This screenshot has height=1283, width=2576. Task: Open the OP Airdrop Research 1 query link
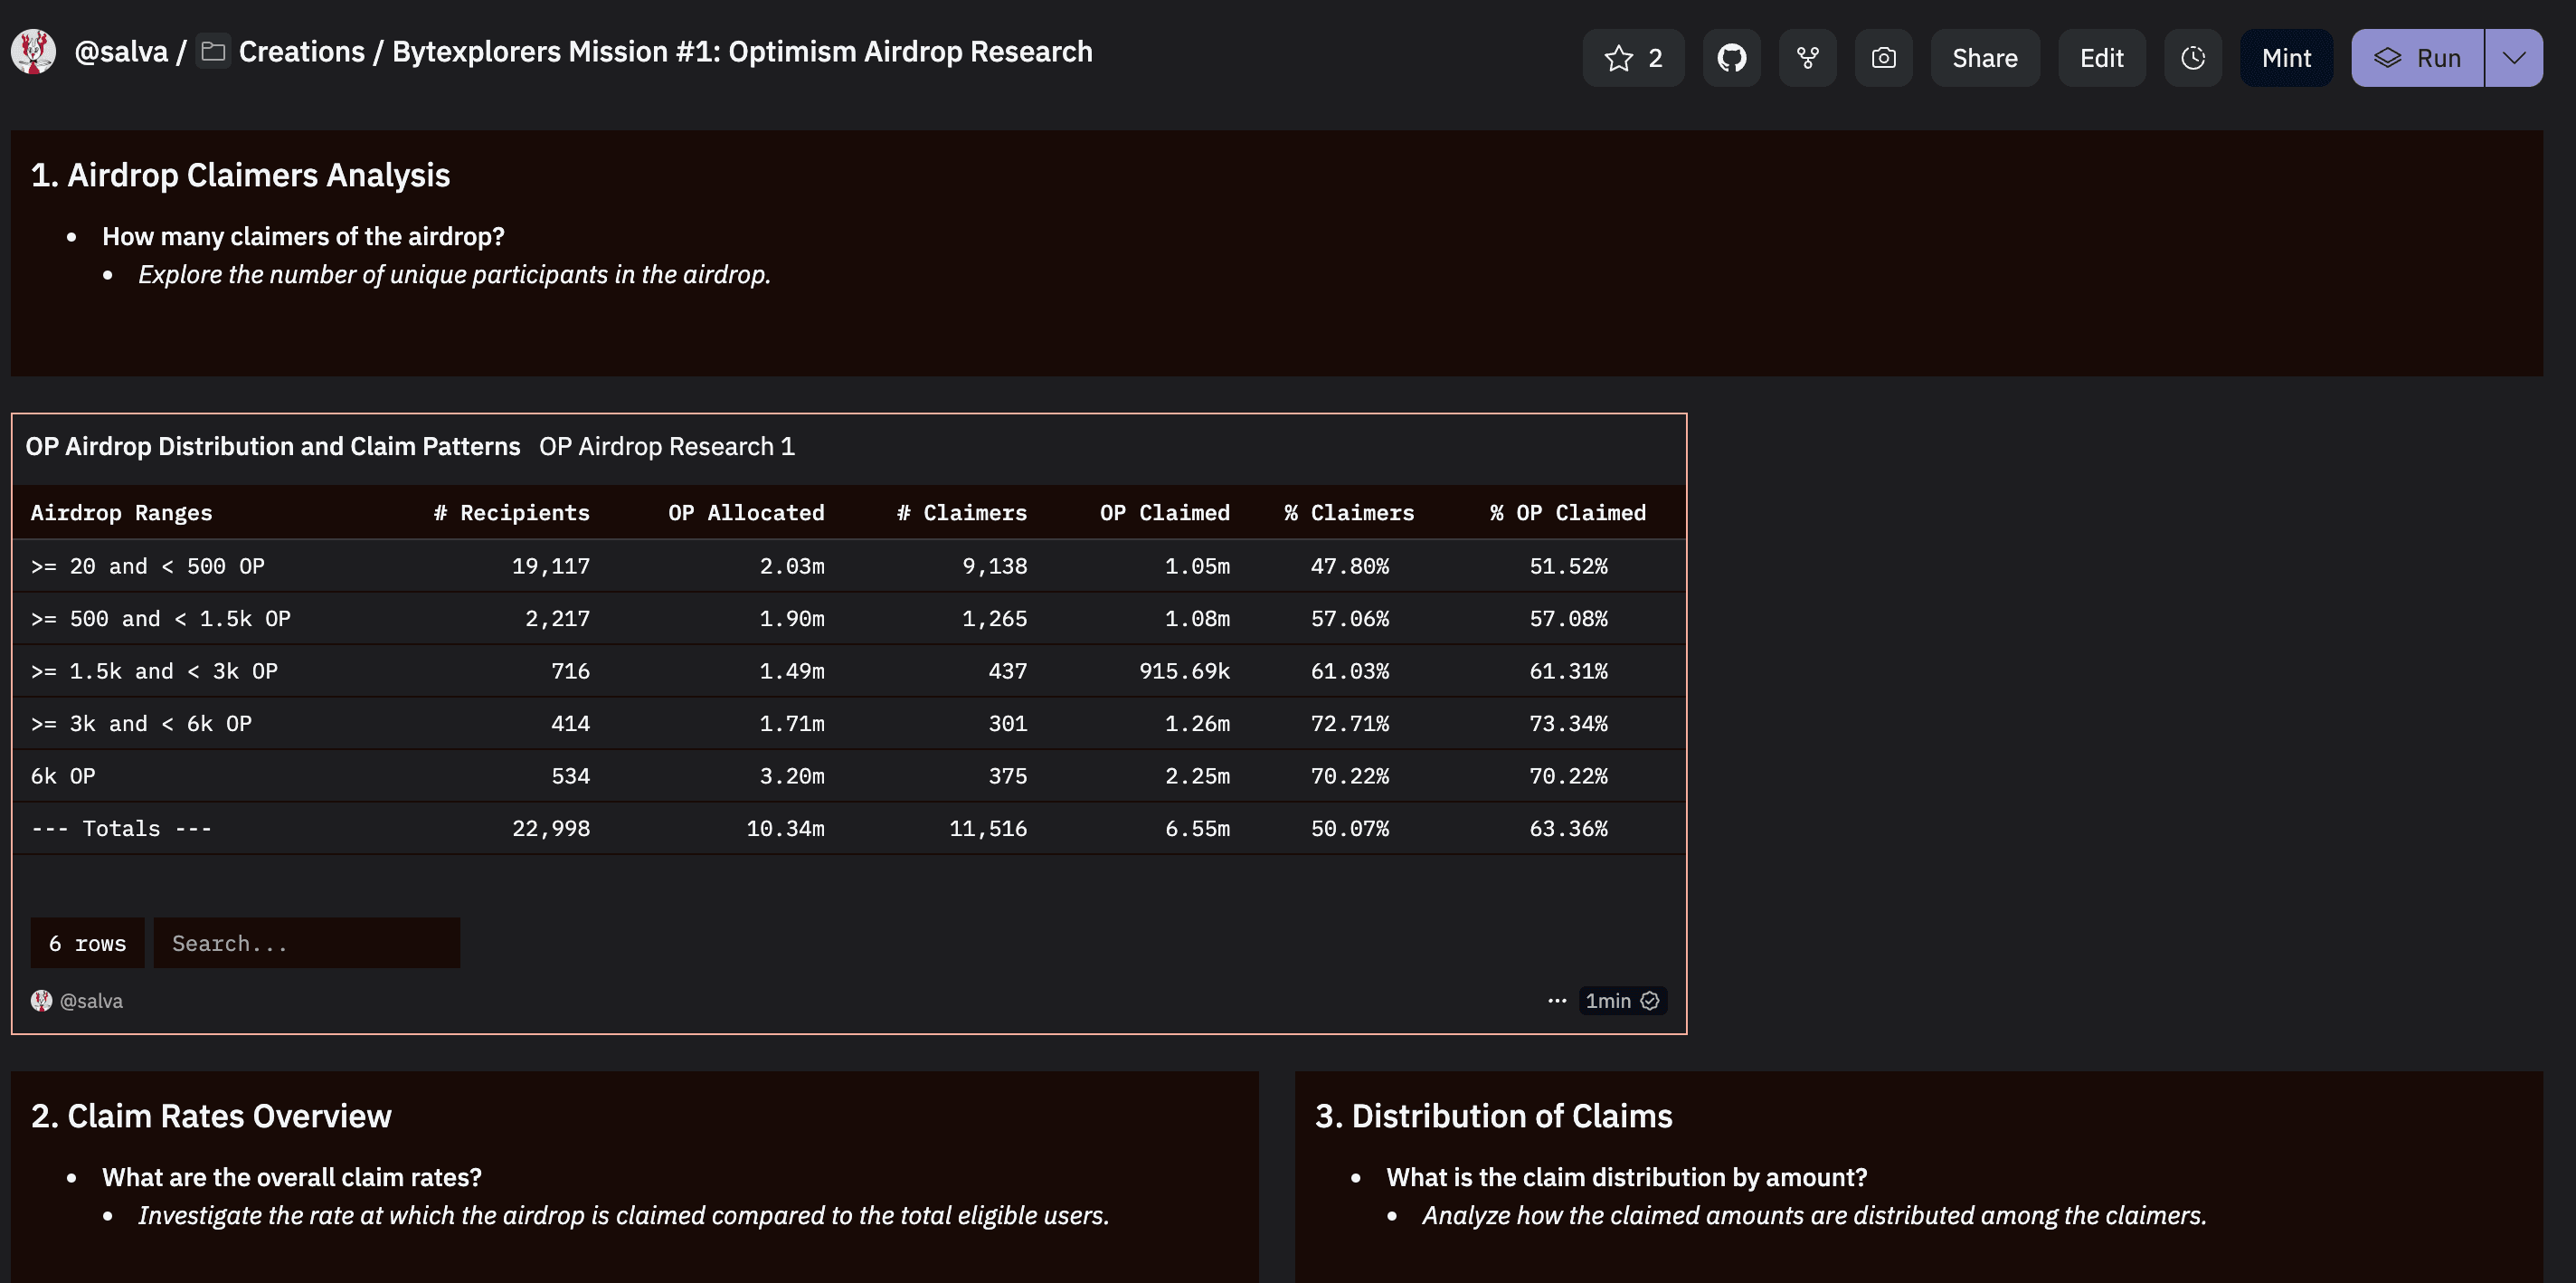point(667,446)
